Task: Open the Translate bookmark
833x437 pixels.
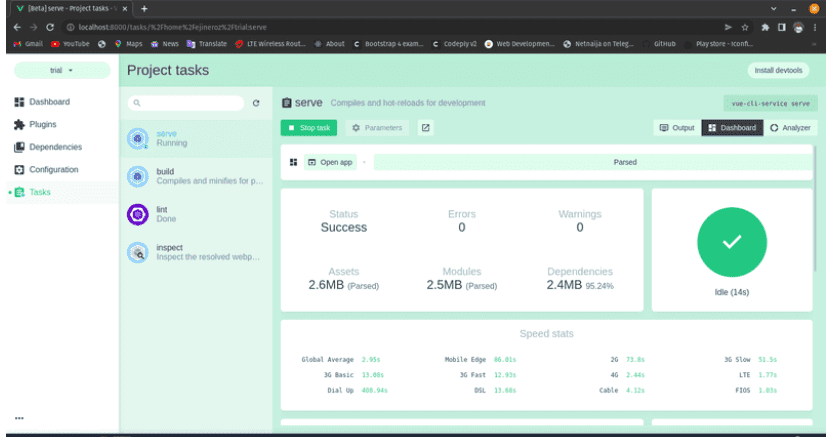Action: (207, 44)
